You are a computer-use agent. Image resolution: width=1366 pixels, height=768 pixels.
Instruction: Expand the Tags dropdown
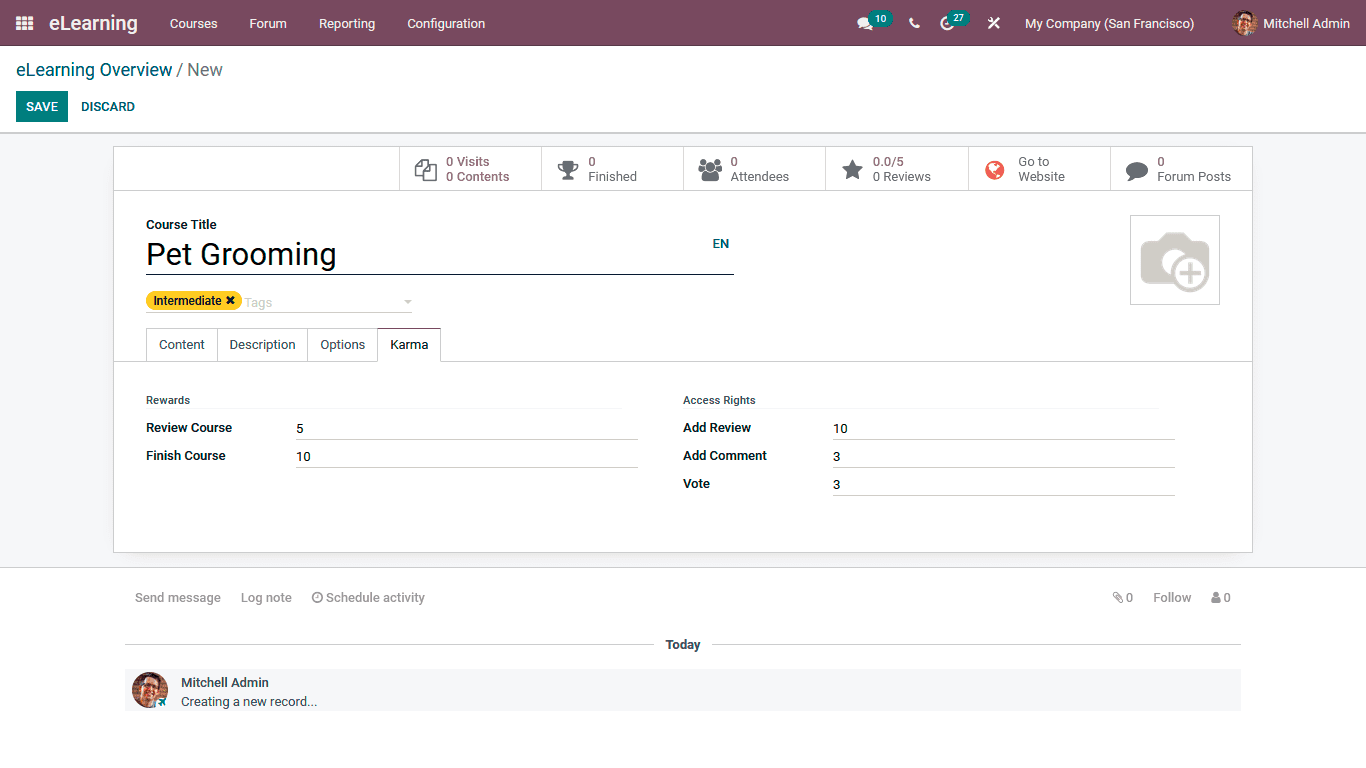pos(407,301)
